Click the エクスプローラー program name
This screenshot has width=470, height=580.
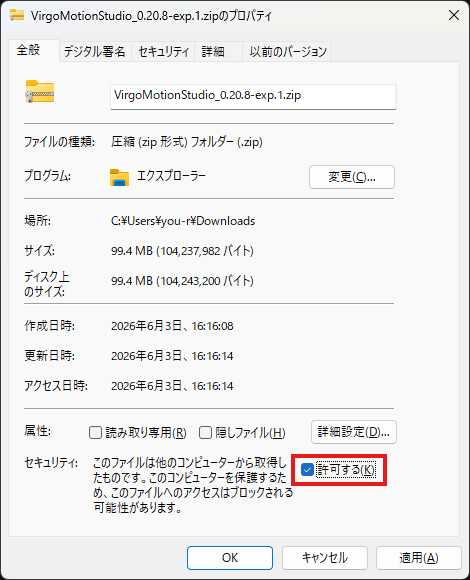(x=171, y=175)
